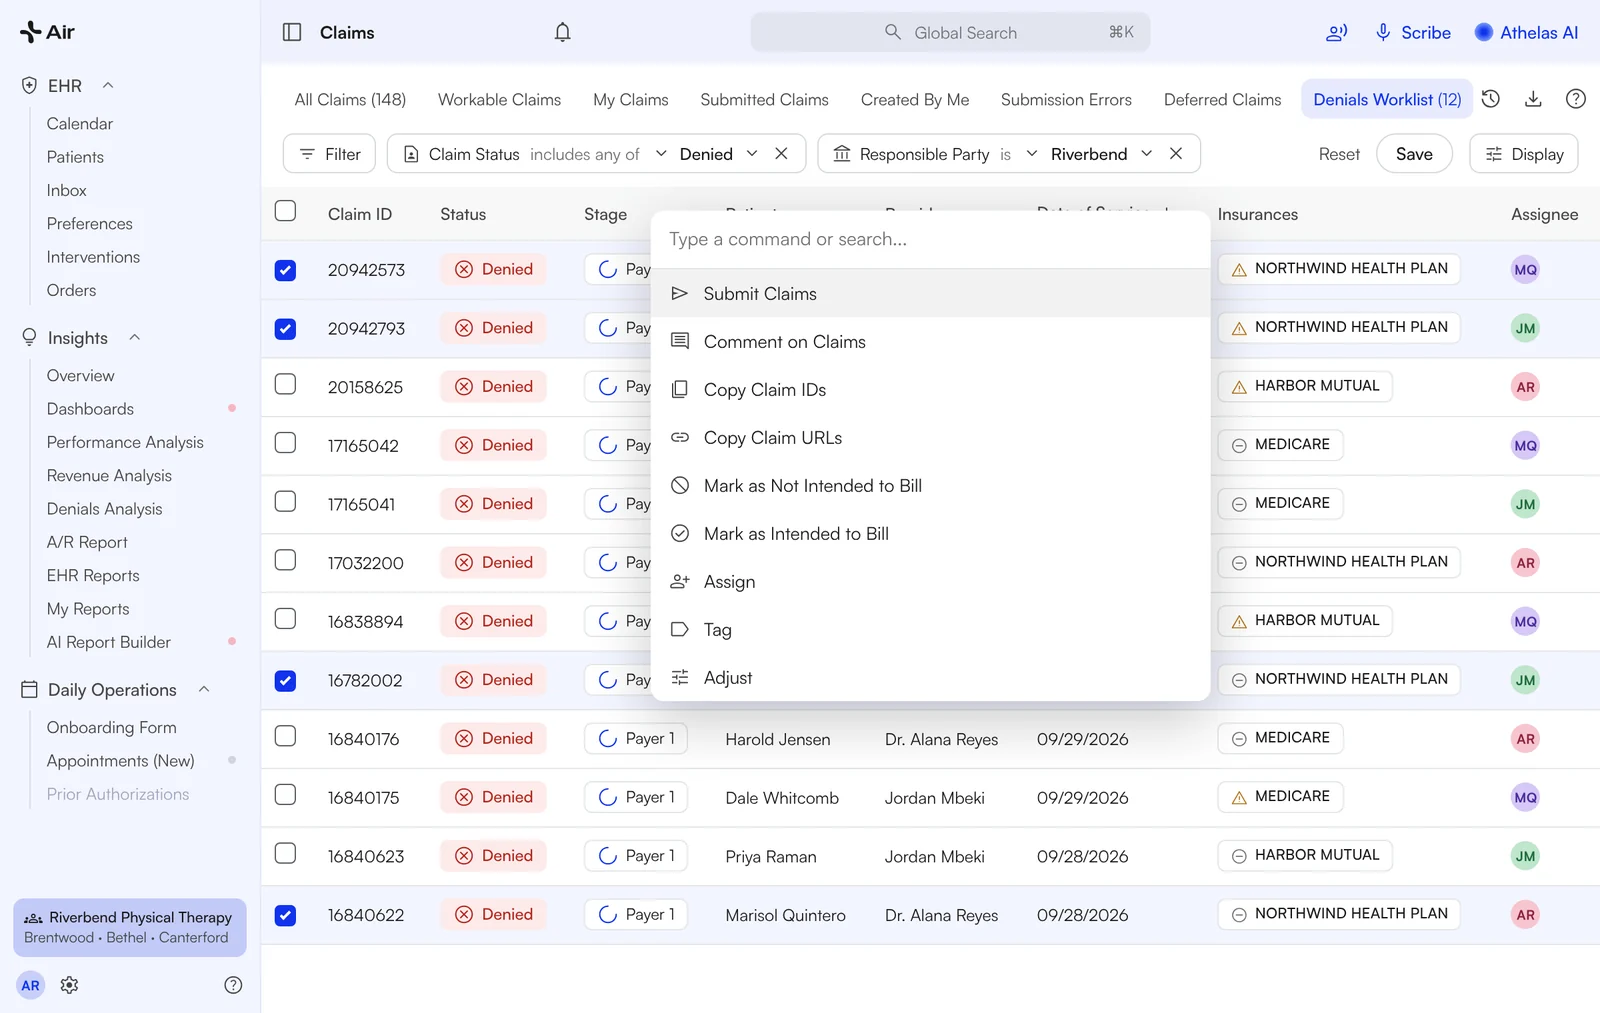Image resolution: width=1600 pixels, height=1013 pixels.
Task: Open the Filter button
Action: click(330, 154)
